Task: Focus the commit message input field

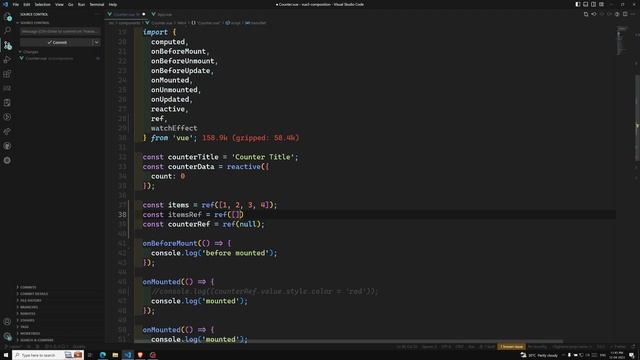Action: 60,31
